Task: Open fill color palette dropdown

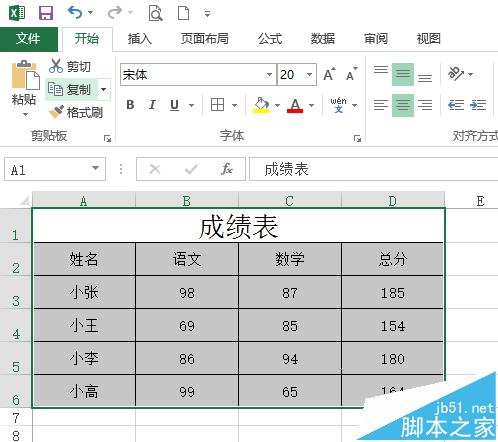Action: pyautogui.click(x=277, y=105)
